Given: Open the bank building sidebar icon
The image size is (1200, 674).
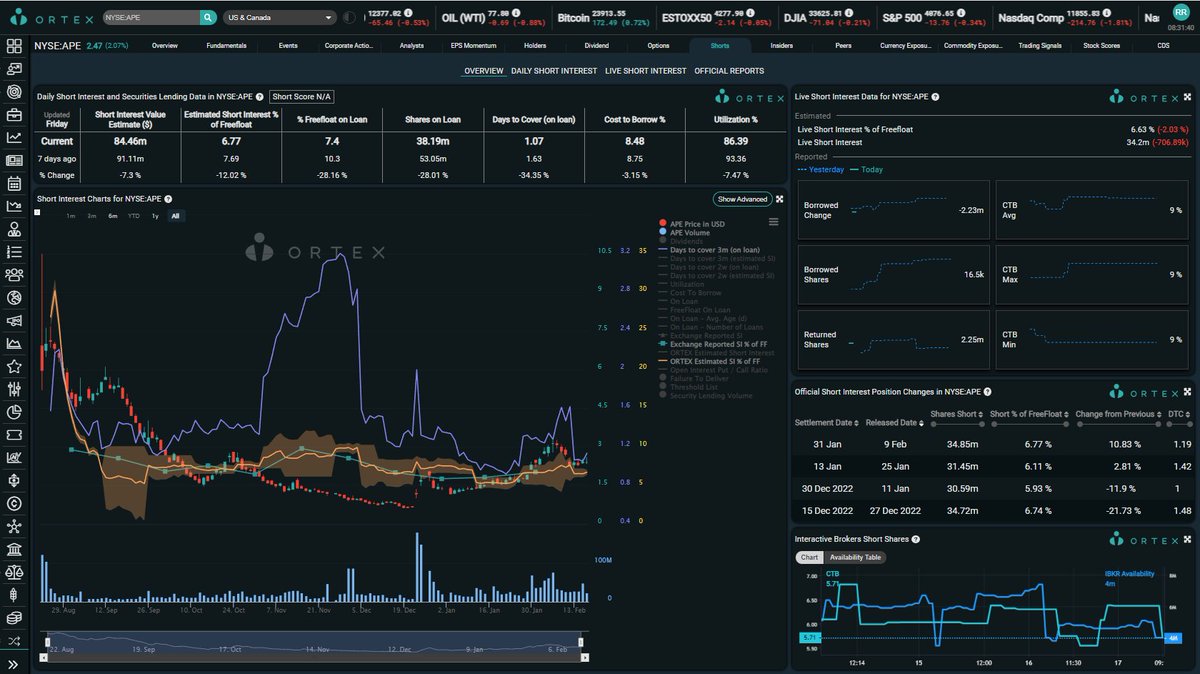Looking at the screenshot, I should pyautogui.click(x=14, y=549).
